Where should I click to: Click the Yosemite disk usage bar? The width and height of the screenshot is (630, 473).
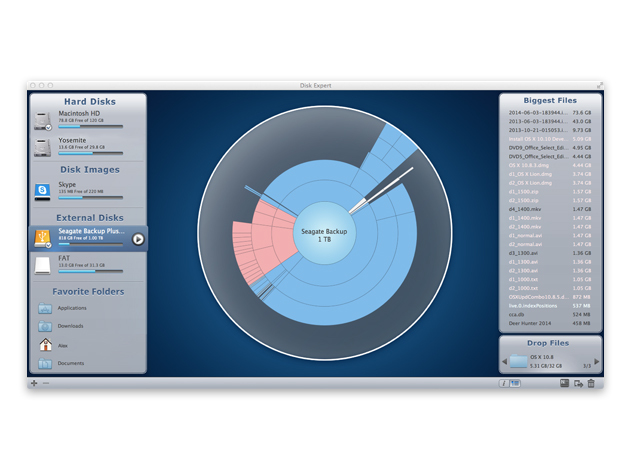90,153
